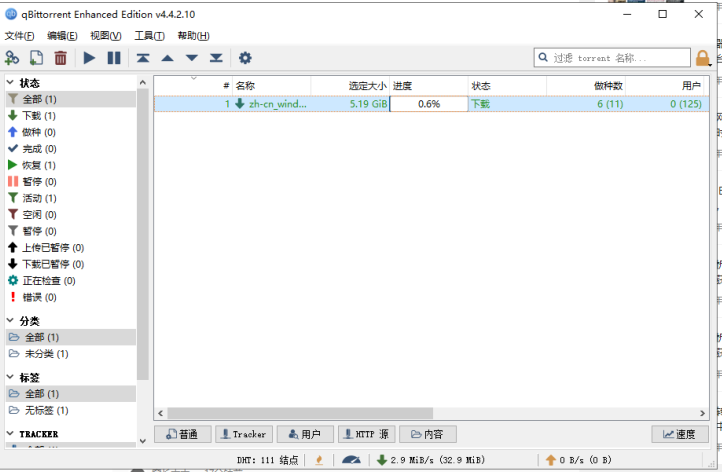The height and width of the screenshot is (472, 722).
Task: Sort by the 名称 column header
Action: [x=272, y=86]
